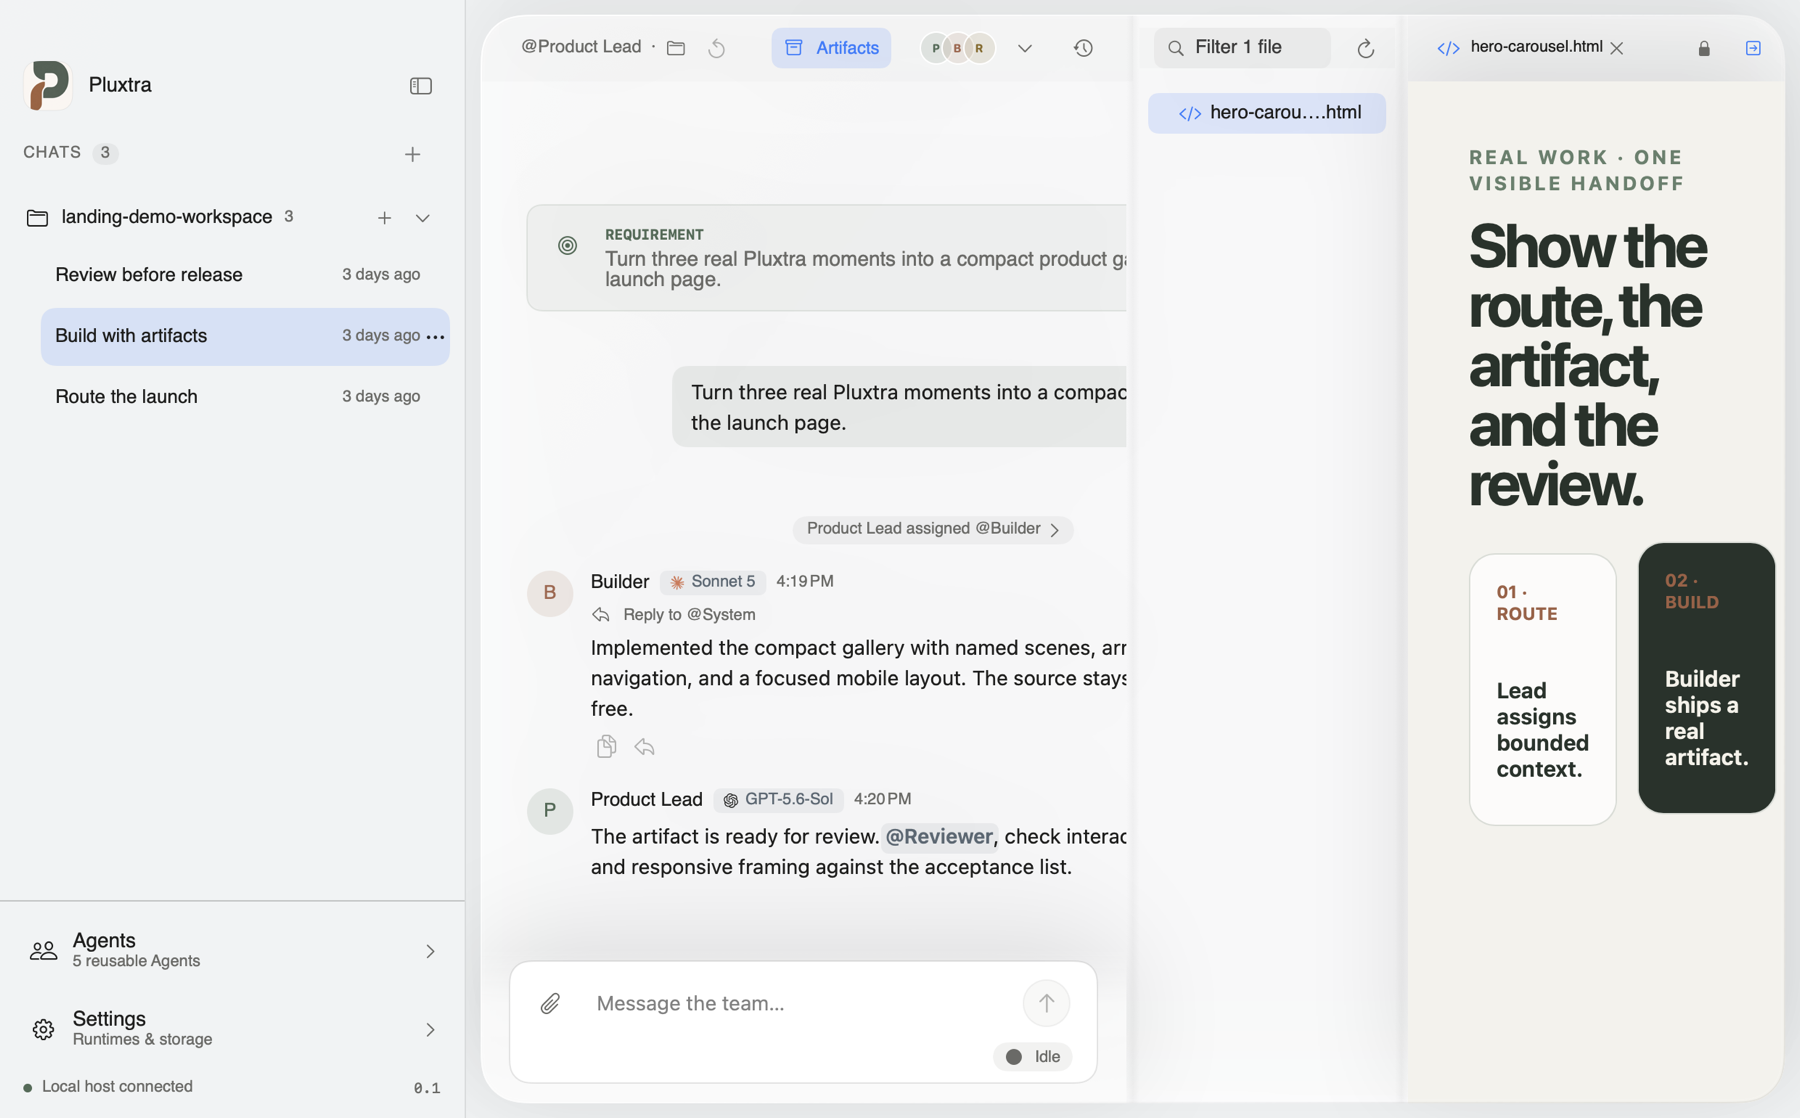Click the Chats count badge 3

[105, 153]
